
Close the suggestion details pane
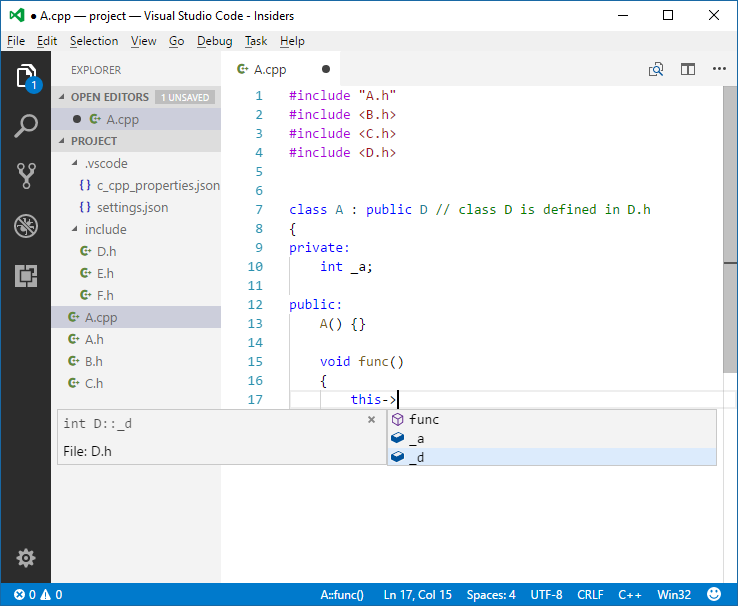(371, 420)
